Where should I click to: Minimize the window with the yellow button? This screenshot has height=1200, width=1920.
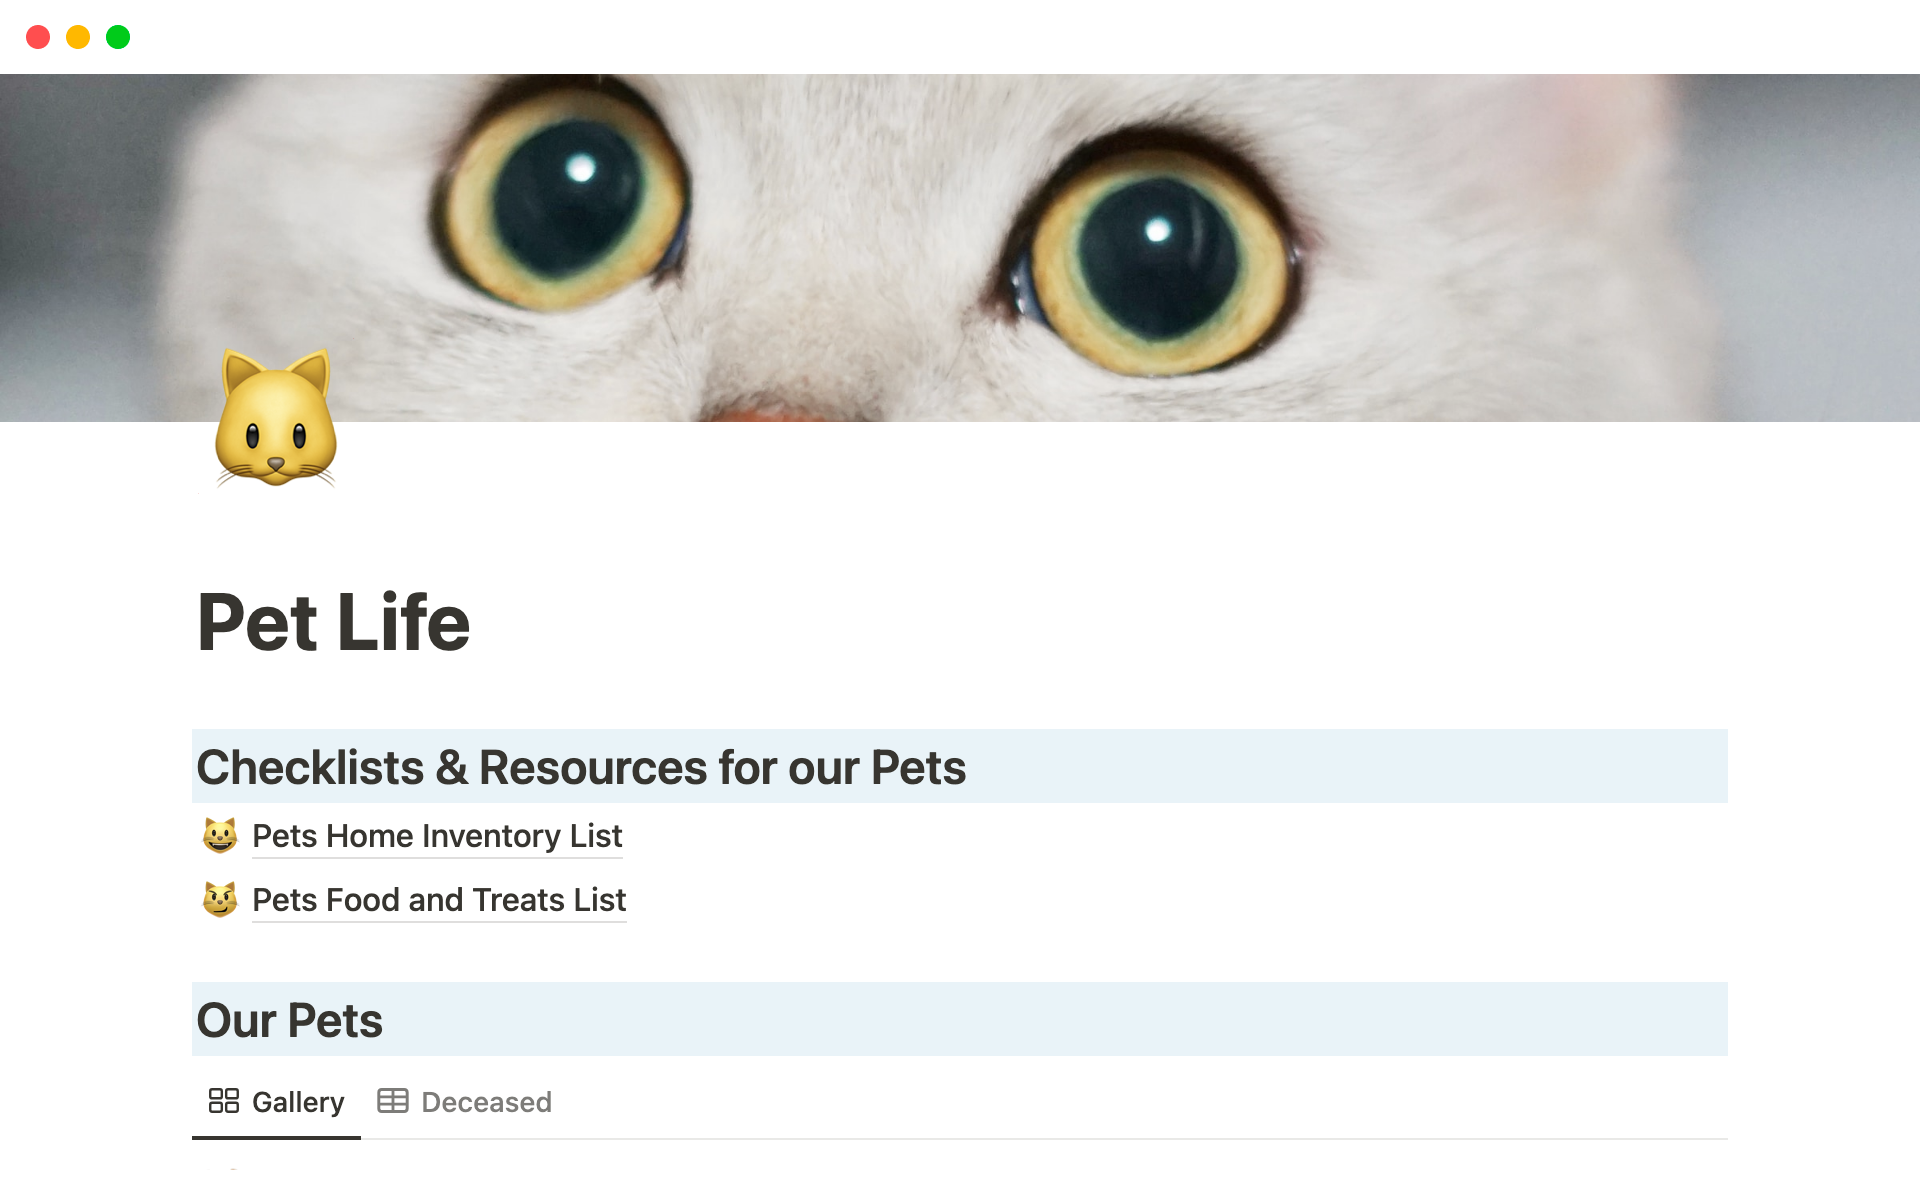(78, 37)
